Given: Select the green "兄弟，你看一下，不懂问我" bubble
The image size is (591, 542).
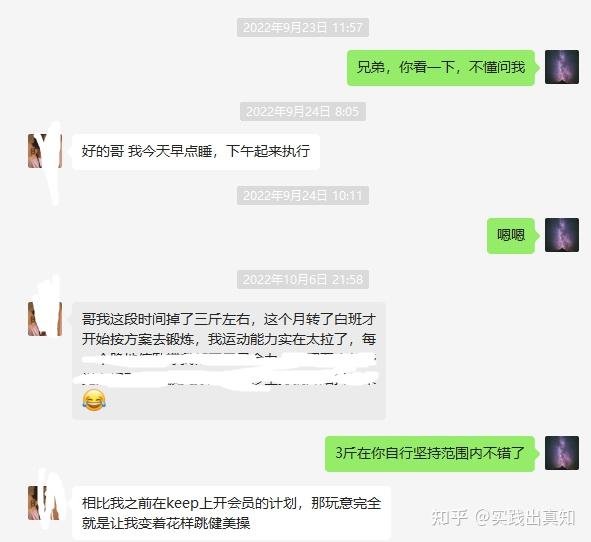Looking at the screenshot, I should 441,67.
